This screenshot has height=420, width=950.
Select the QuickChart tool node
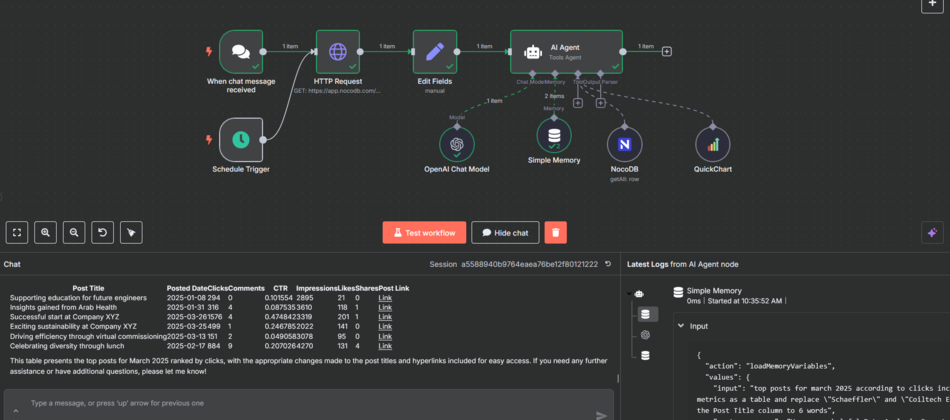pyautogui.click(x=713, y=144)
